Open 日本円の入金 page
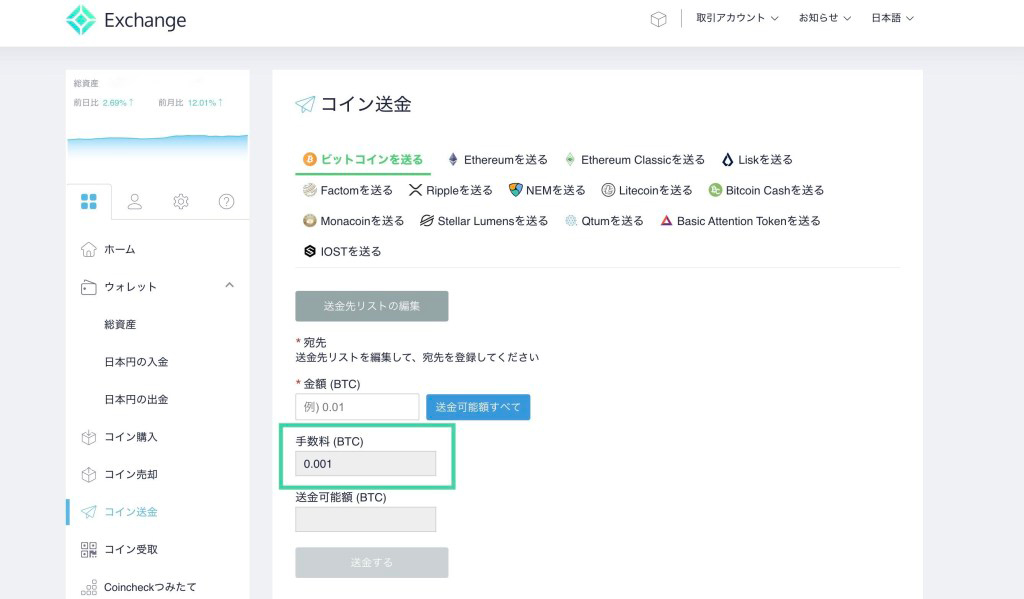This screenshot has width=1024, height=599. [x=136, y=362]
